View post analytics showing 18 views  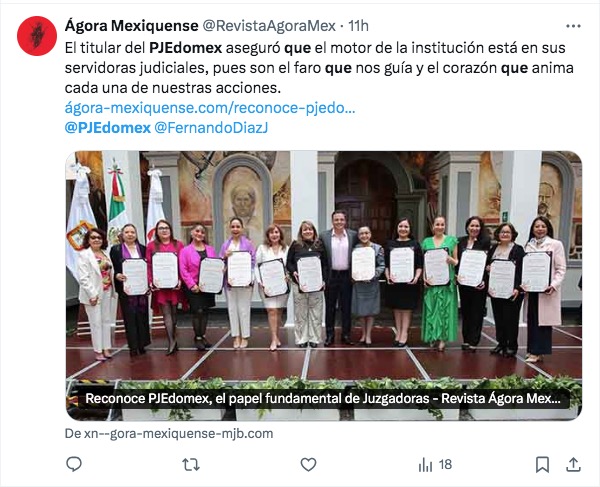435,464
